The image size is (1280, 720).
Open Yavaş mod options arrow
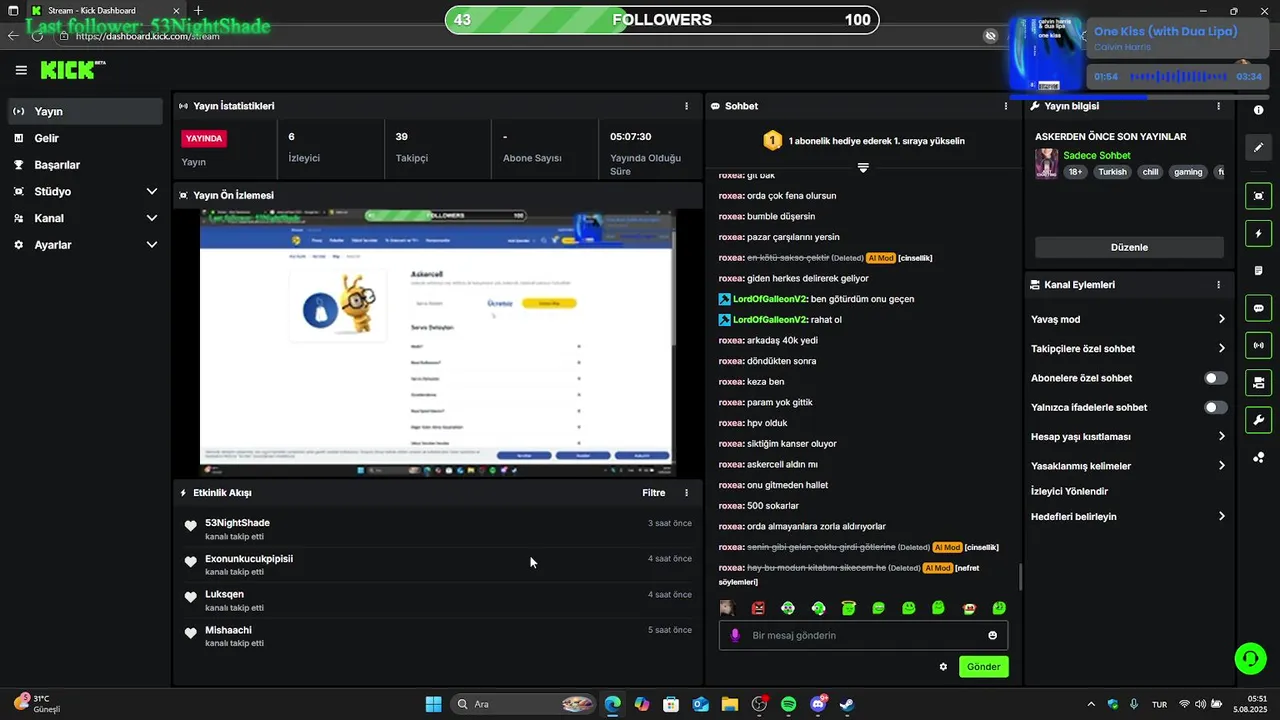[1221, 319]
